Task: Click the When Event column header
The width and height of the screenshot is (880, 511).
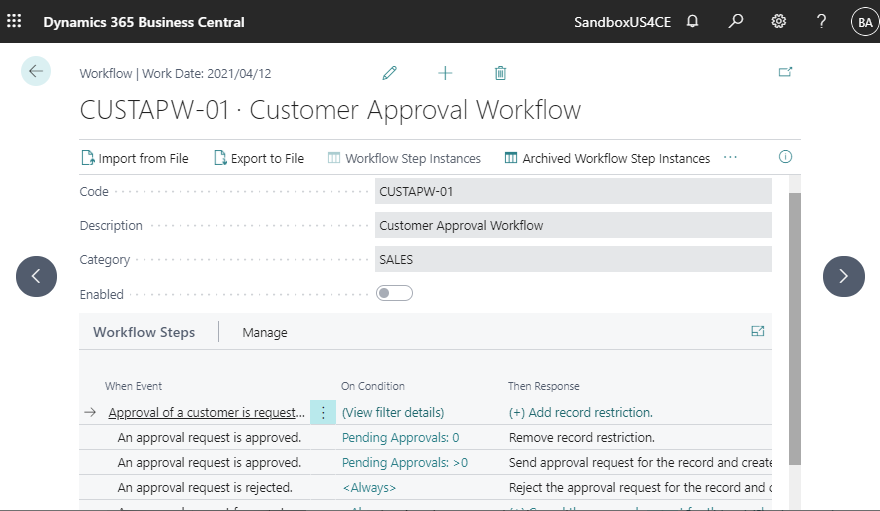Action: [x=133, y=386]
